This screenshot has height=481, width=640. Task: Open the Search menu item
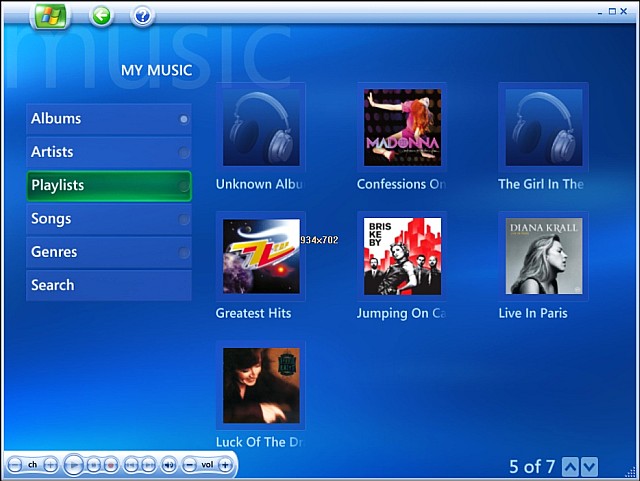109,285
